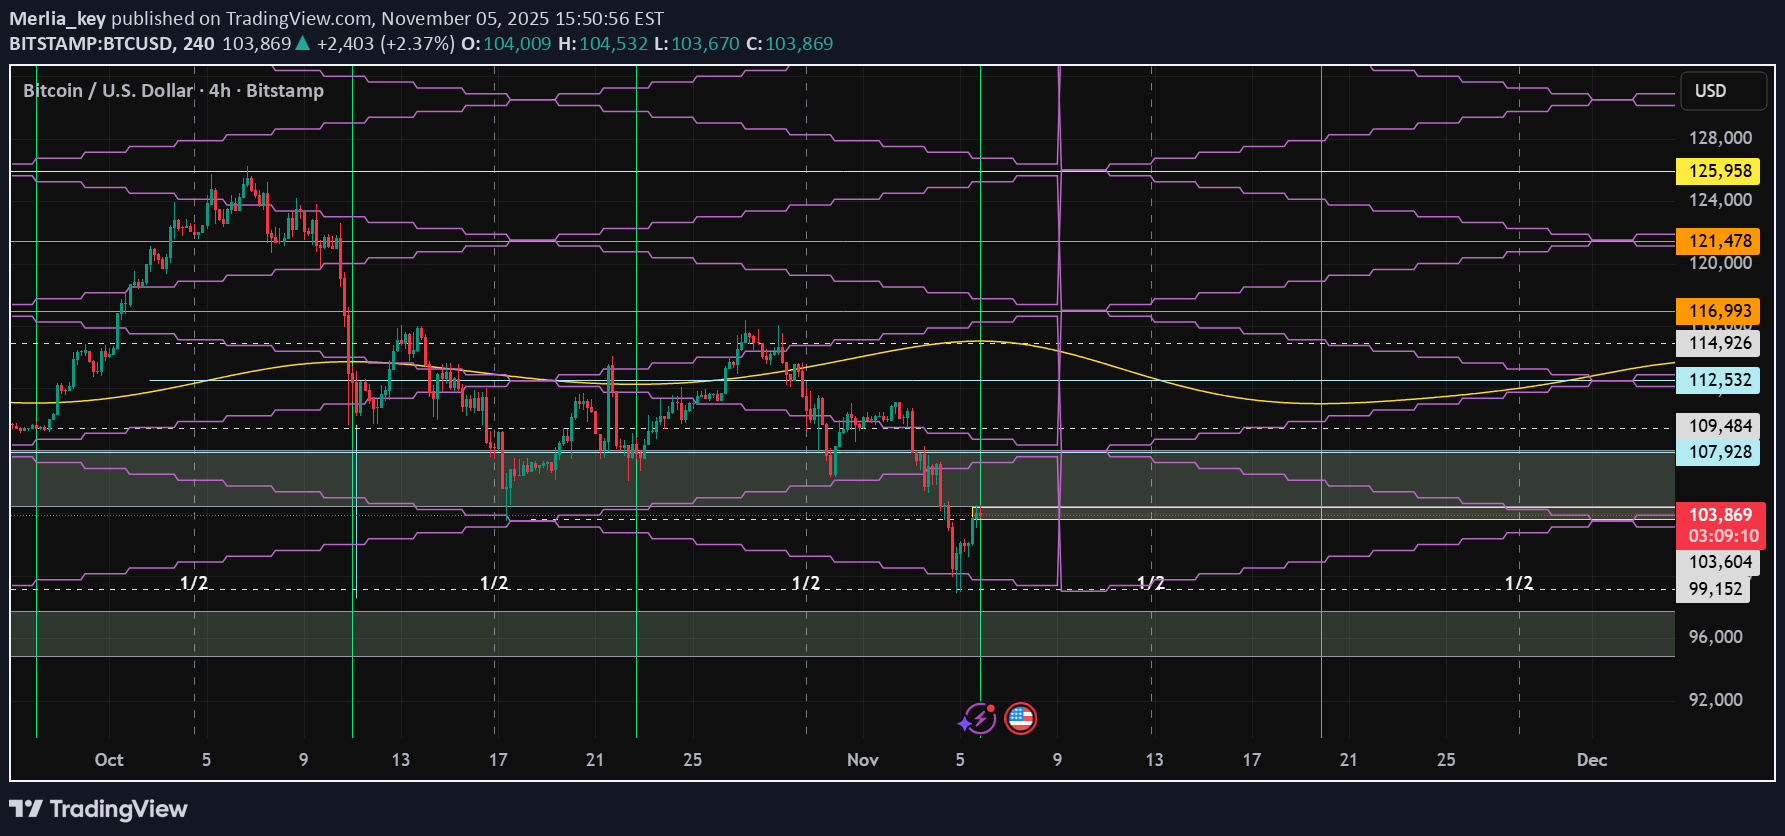
Task: Click the Oct label on time axis
Action: 108,760
